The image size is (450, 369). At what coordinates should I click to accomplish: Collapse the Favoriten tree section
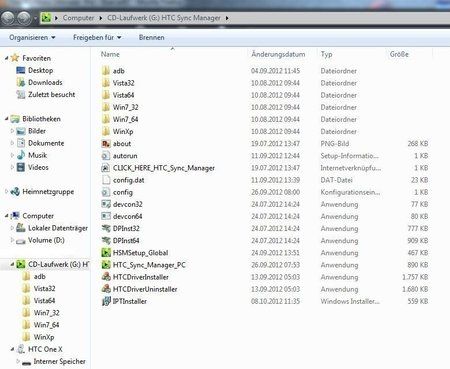[6, 58]
